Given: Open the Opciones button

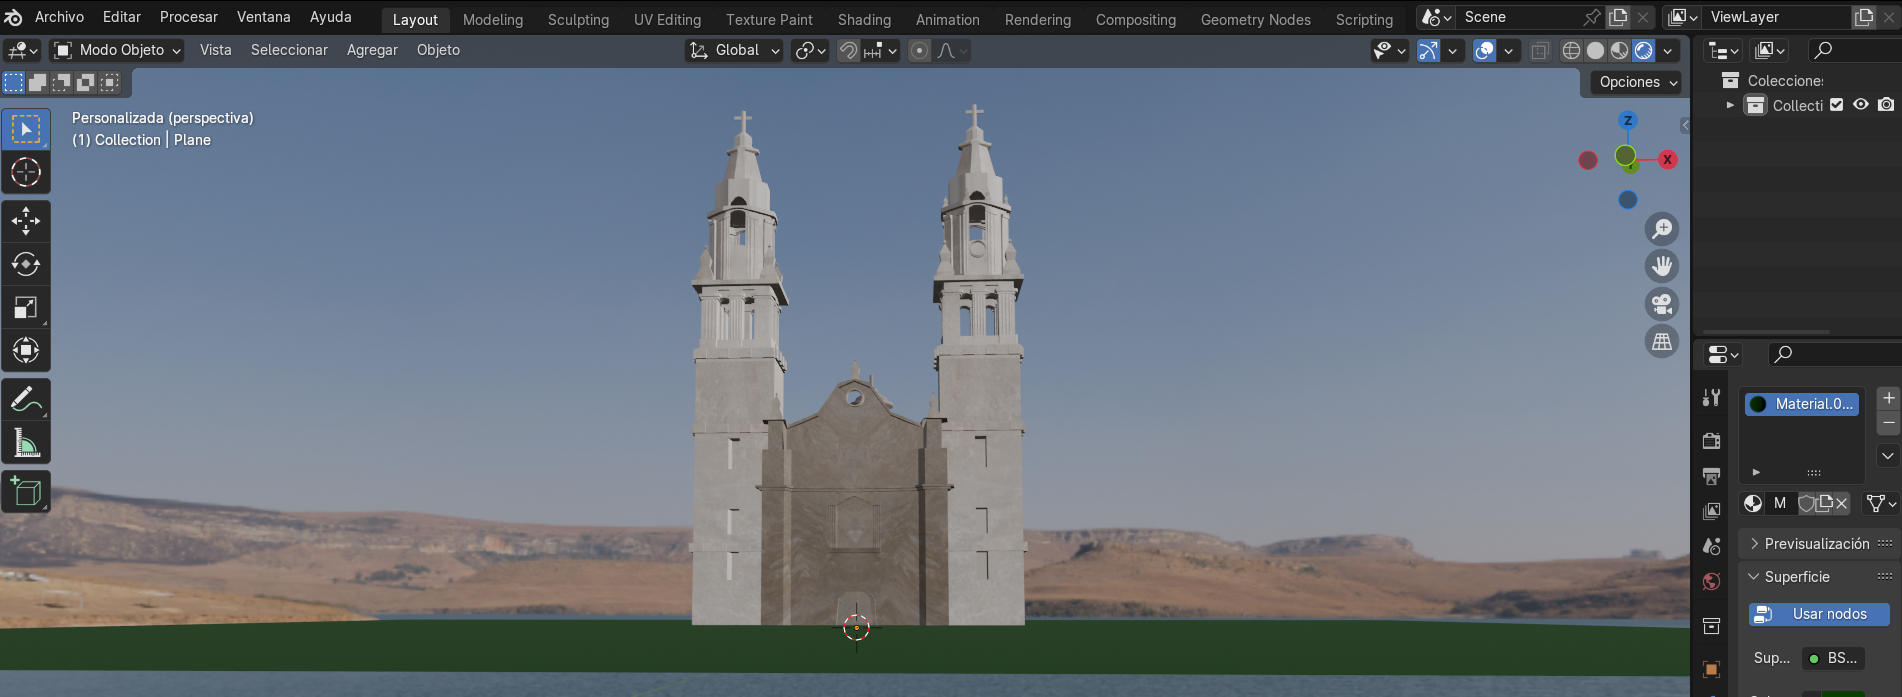Looking at the screenshot, I should [x=1637, y=83].
